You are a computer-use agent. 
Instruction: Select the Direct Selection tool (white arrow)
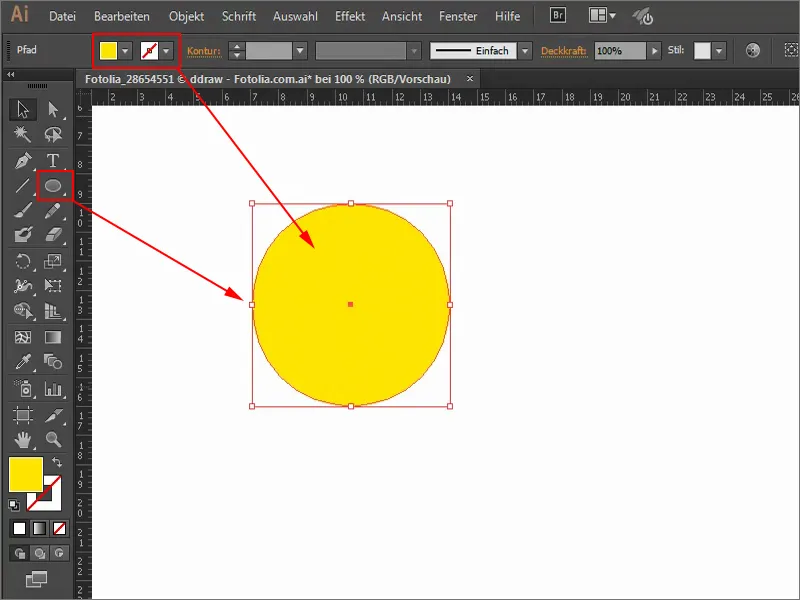coord(53,109)
